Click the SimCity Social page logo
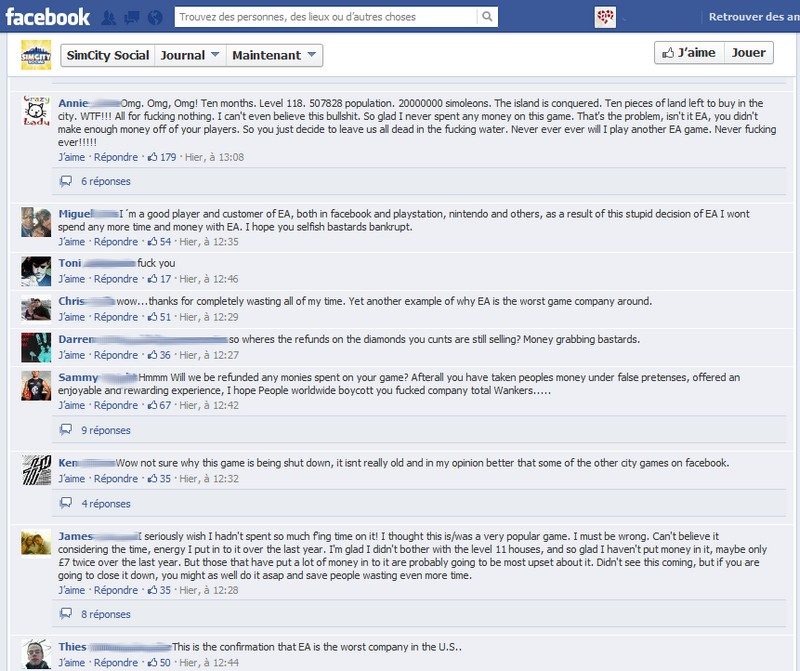The width and height of the screenshot is (800, 671). tap(36, 55)
